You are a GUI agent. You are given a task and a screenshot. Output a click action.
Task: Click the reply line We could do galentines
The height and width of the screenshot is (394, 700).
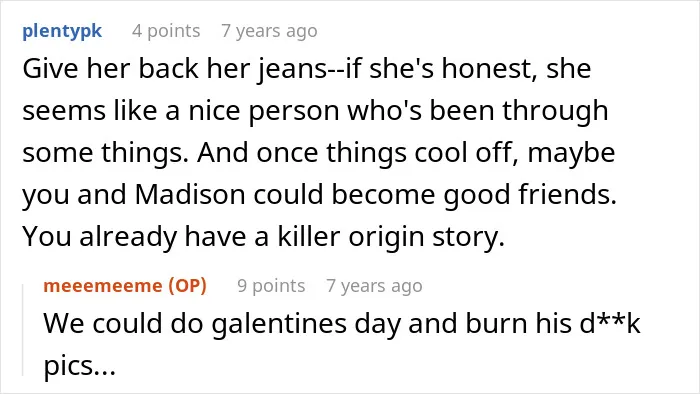(x=342, y=324)
